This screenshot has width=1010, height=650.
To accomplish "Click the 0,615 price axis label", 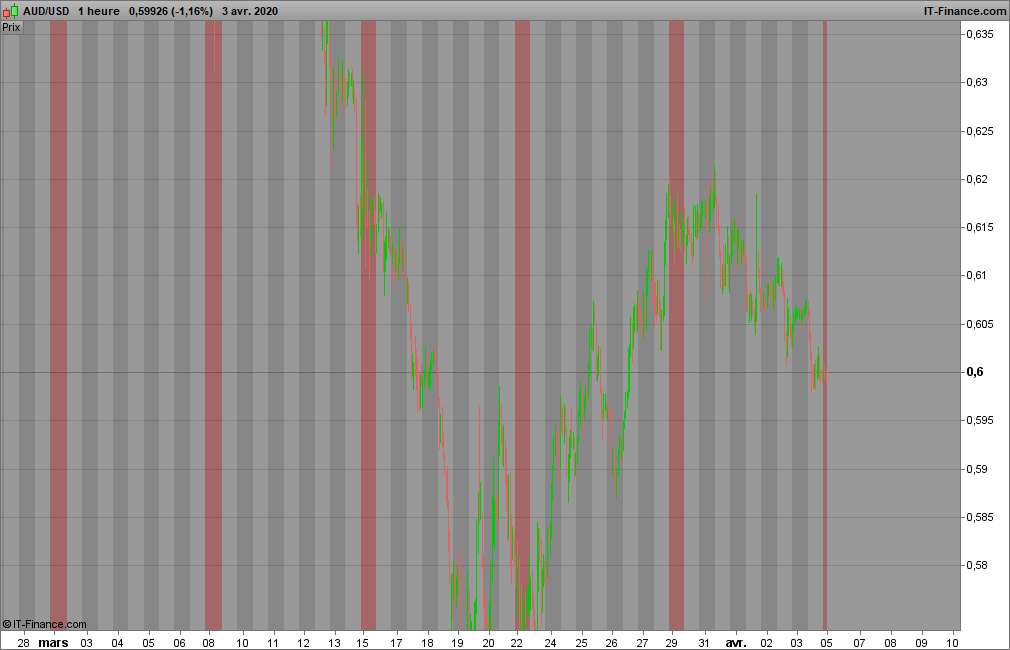I will pyautogui.click(x=979, y=227).
